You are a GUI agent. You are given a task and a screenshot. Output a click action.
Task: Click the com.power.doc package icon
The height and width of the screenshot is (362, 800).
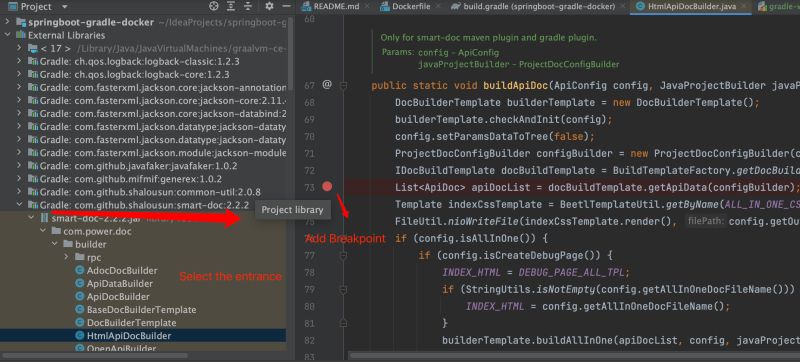[56, 231]
